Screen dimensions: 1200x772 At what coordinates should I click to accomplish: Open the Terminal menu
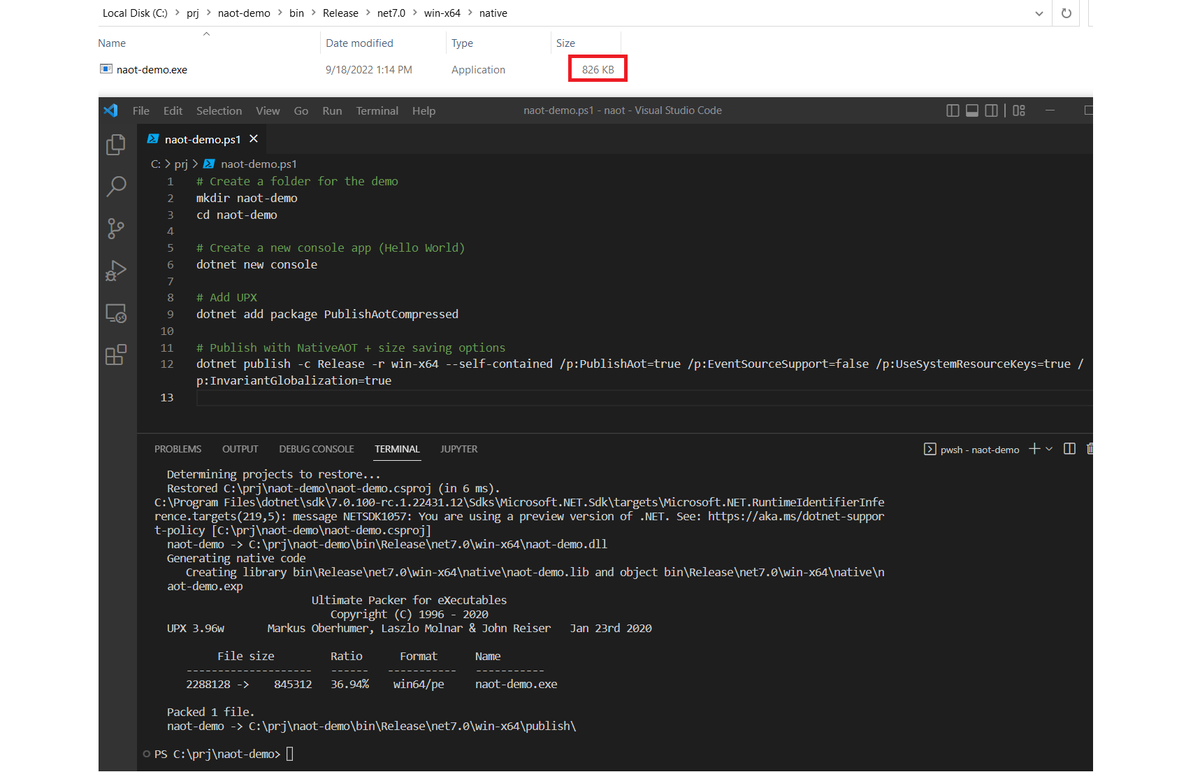point(377,111)
